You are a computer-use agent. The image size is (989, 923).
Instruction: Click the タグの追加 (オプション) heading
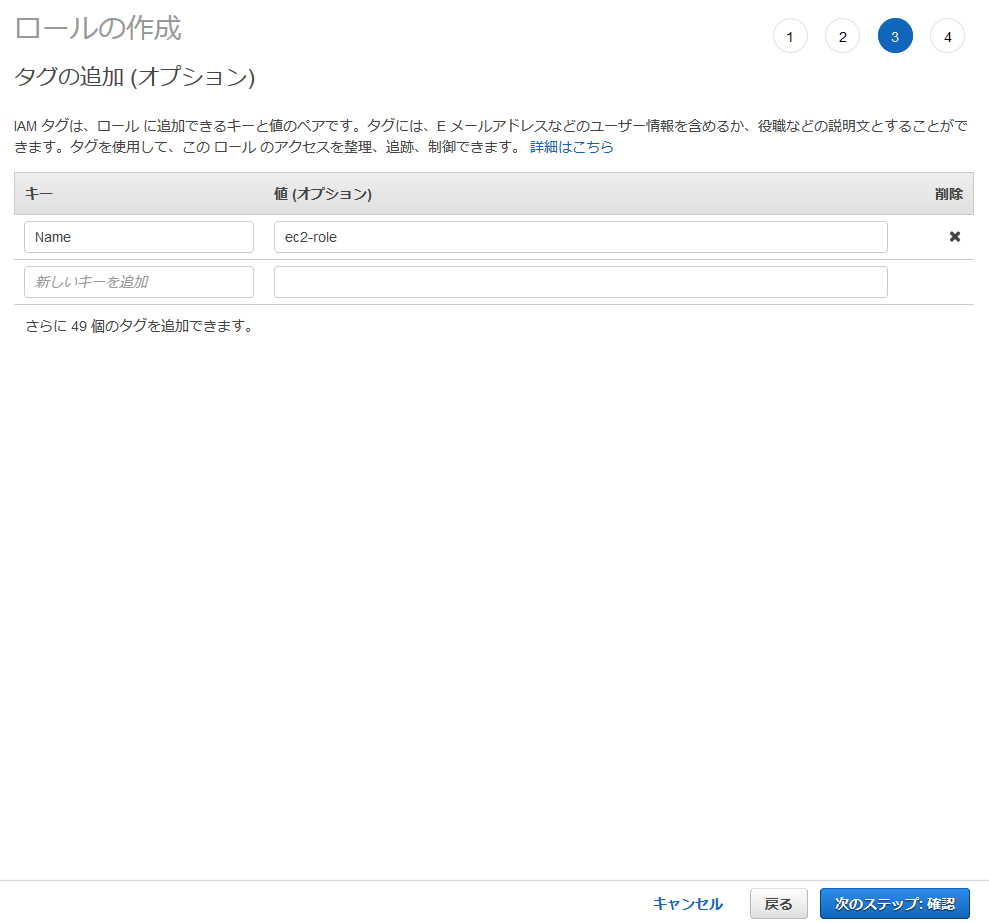135,77
